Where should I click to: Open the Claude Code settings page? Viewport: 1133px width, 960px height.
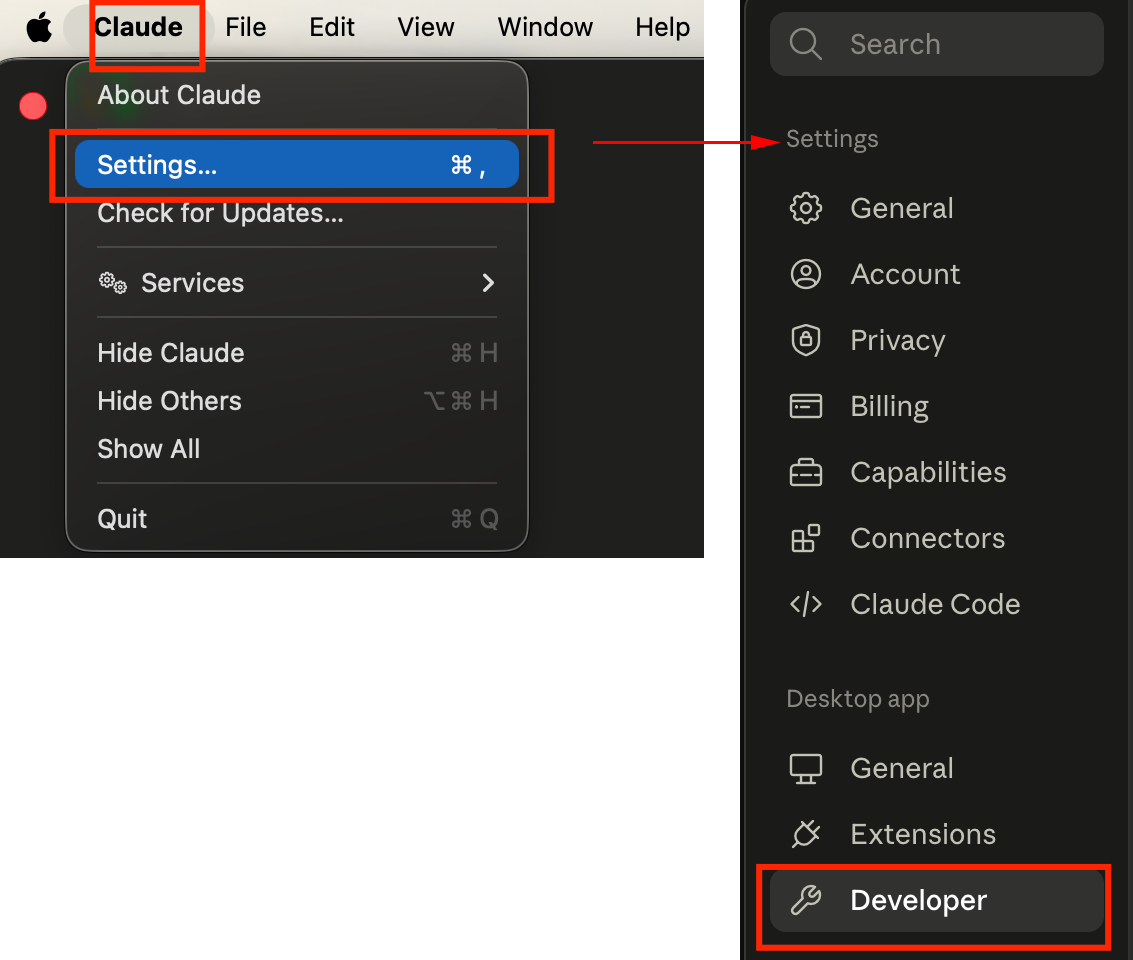[x=936, y=604]
